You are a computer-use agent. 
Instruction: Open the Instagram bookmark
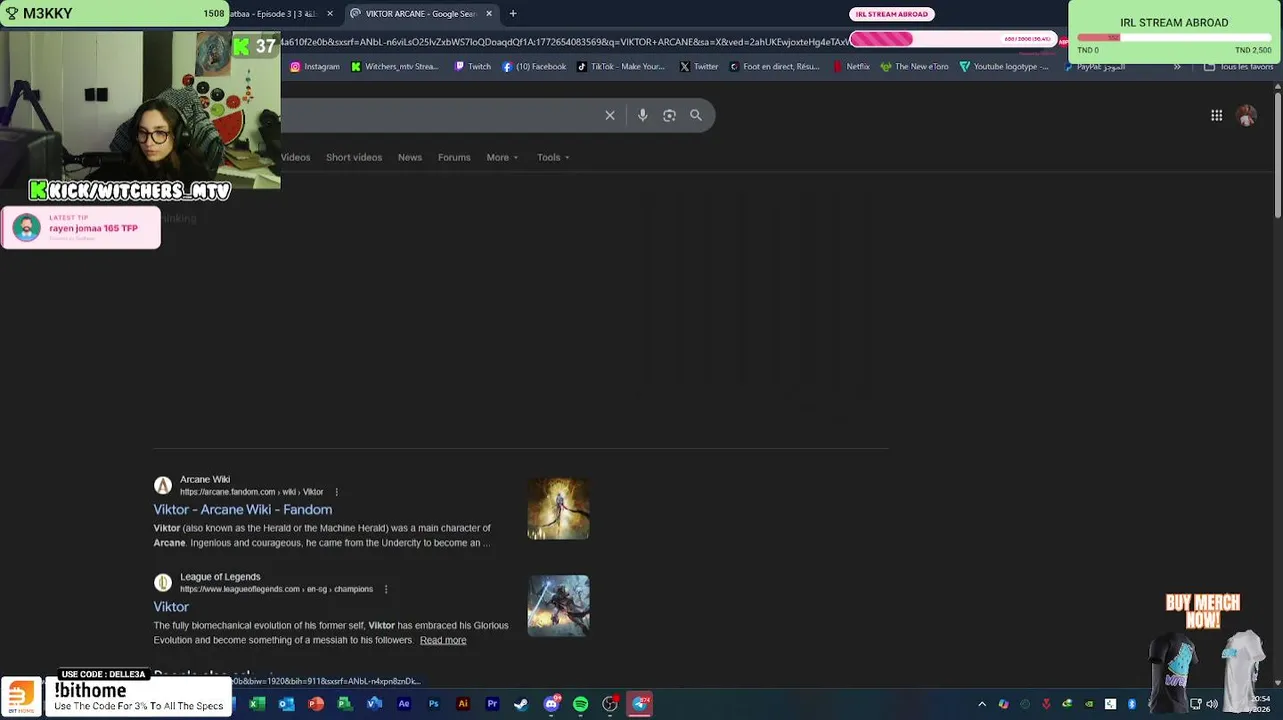point(315,67)
